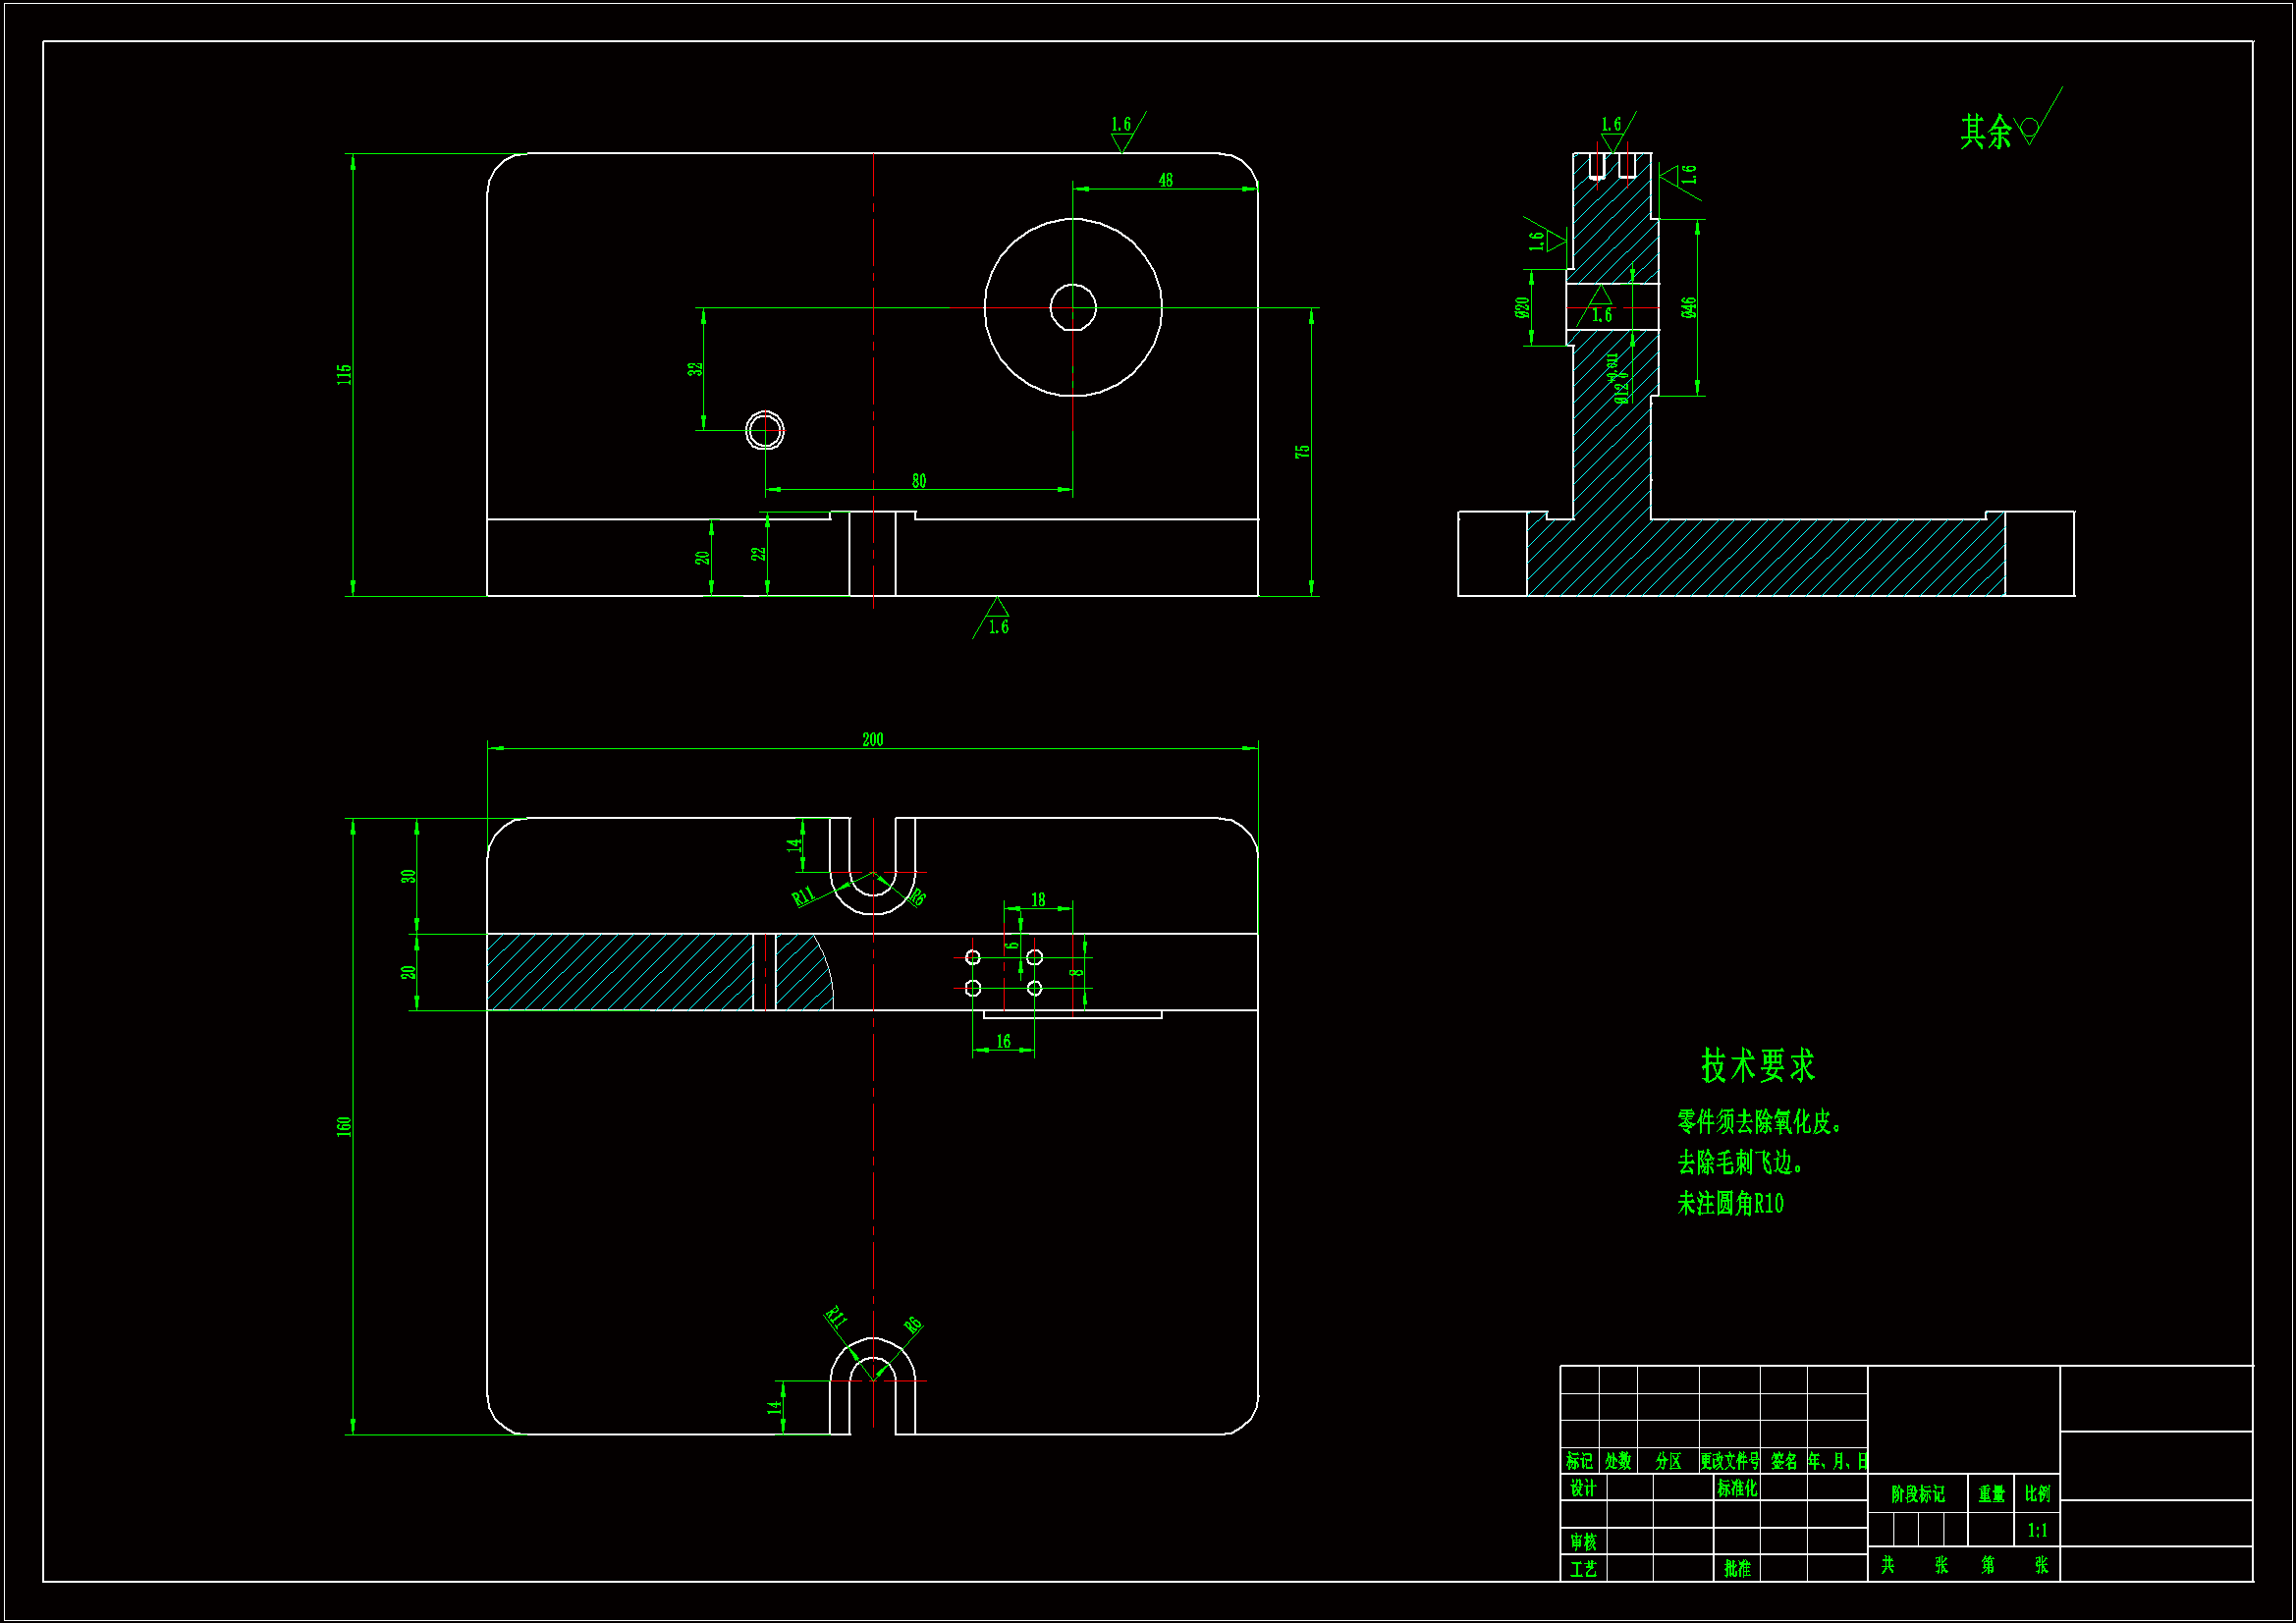Viewport: 2296px width, 1623px height.
Task: Click the 75 vertical dimension text
Action: (x=1302, y=452)
